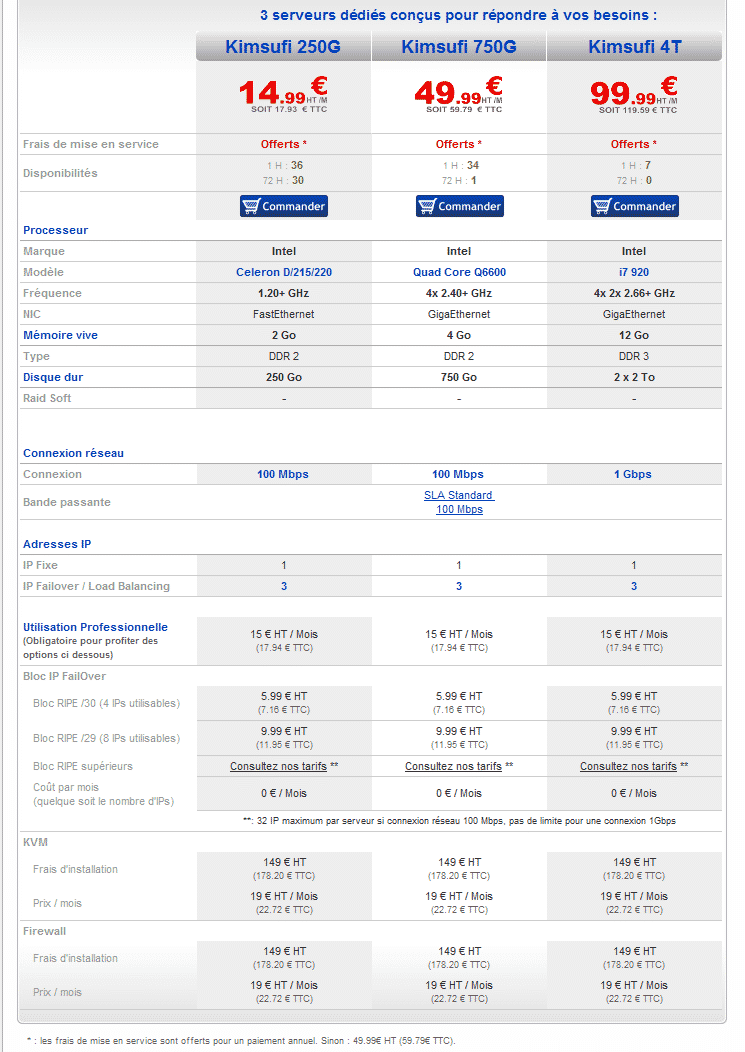The image size is (745, 1052).
Task: Click the Processeur section heading
Action: (55, 230)
